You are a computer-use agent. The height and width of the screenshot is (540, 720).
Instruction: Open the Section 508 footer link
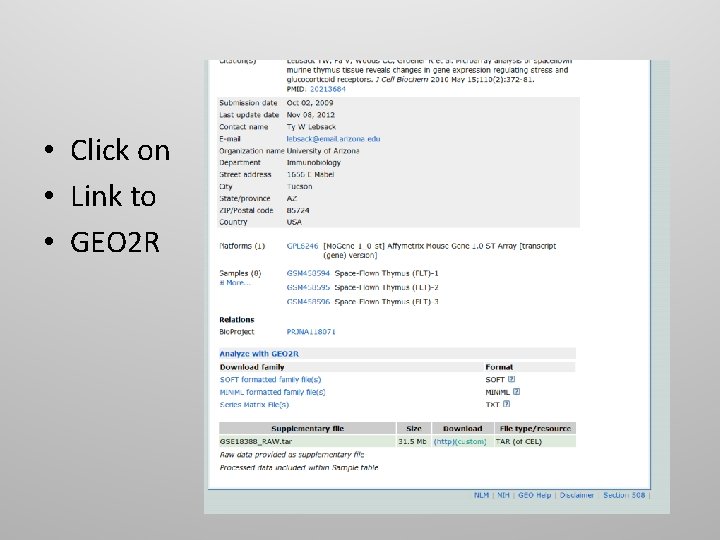click(624, 495)
